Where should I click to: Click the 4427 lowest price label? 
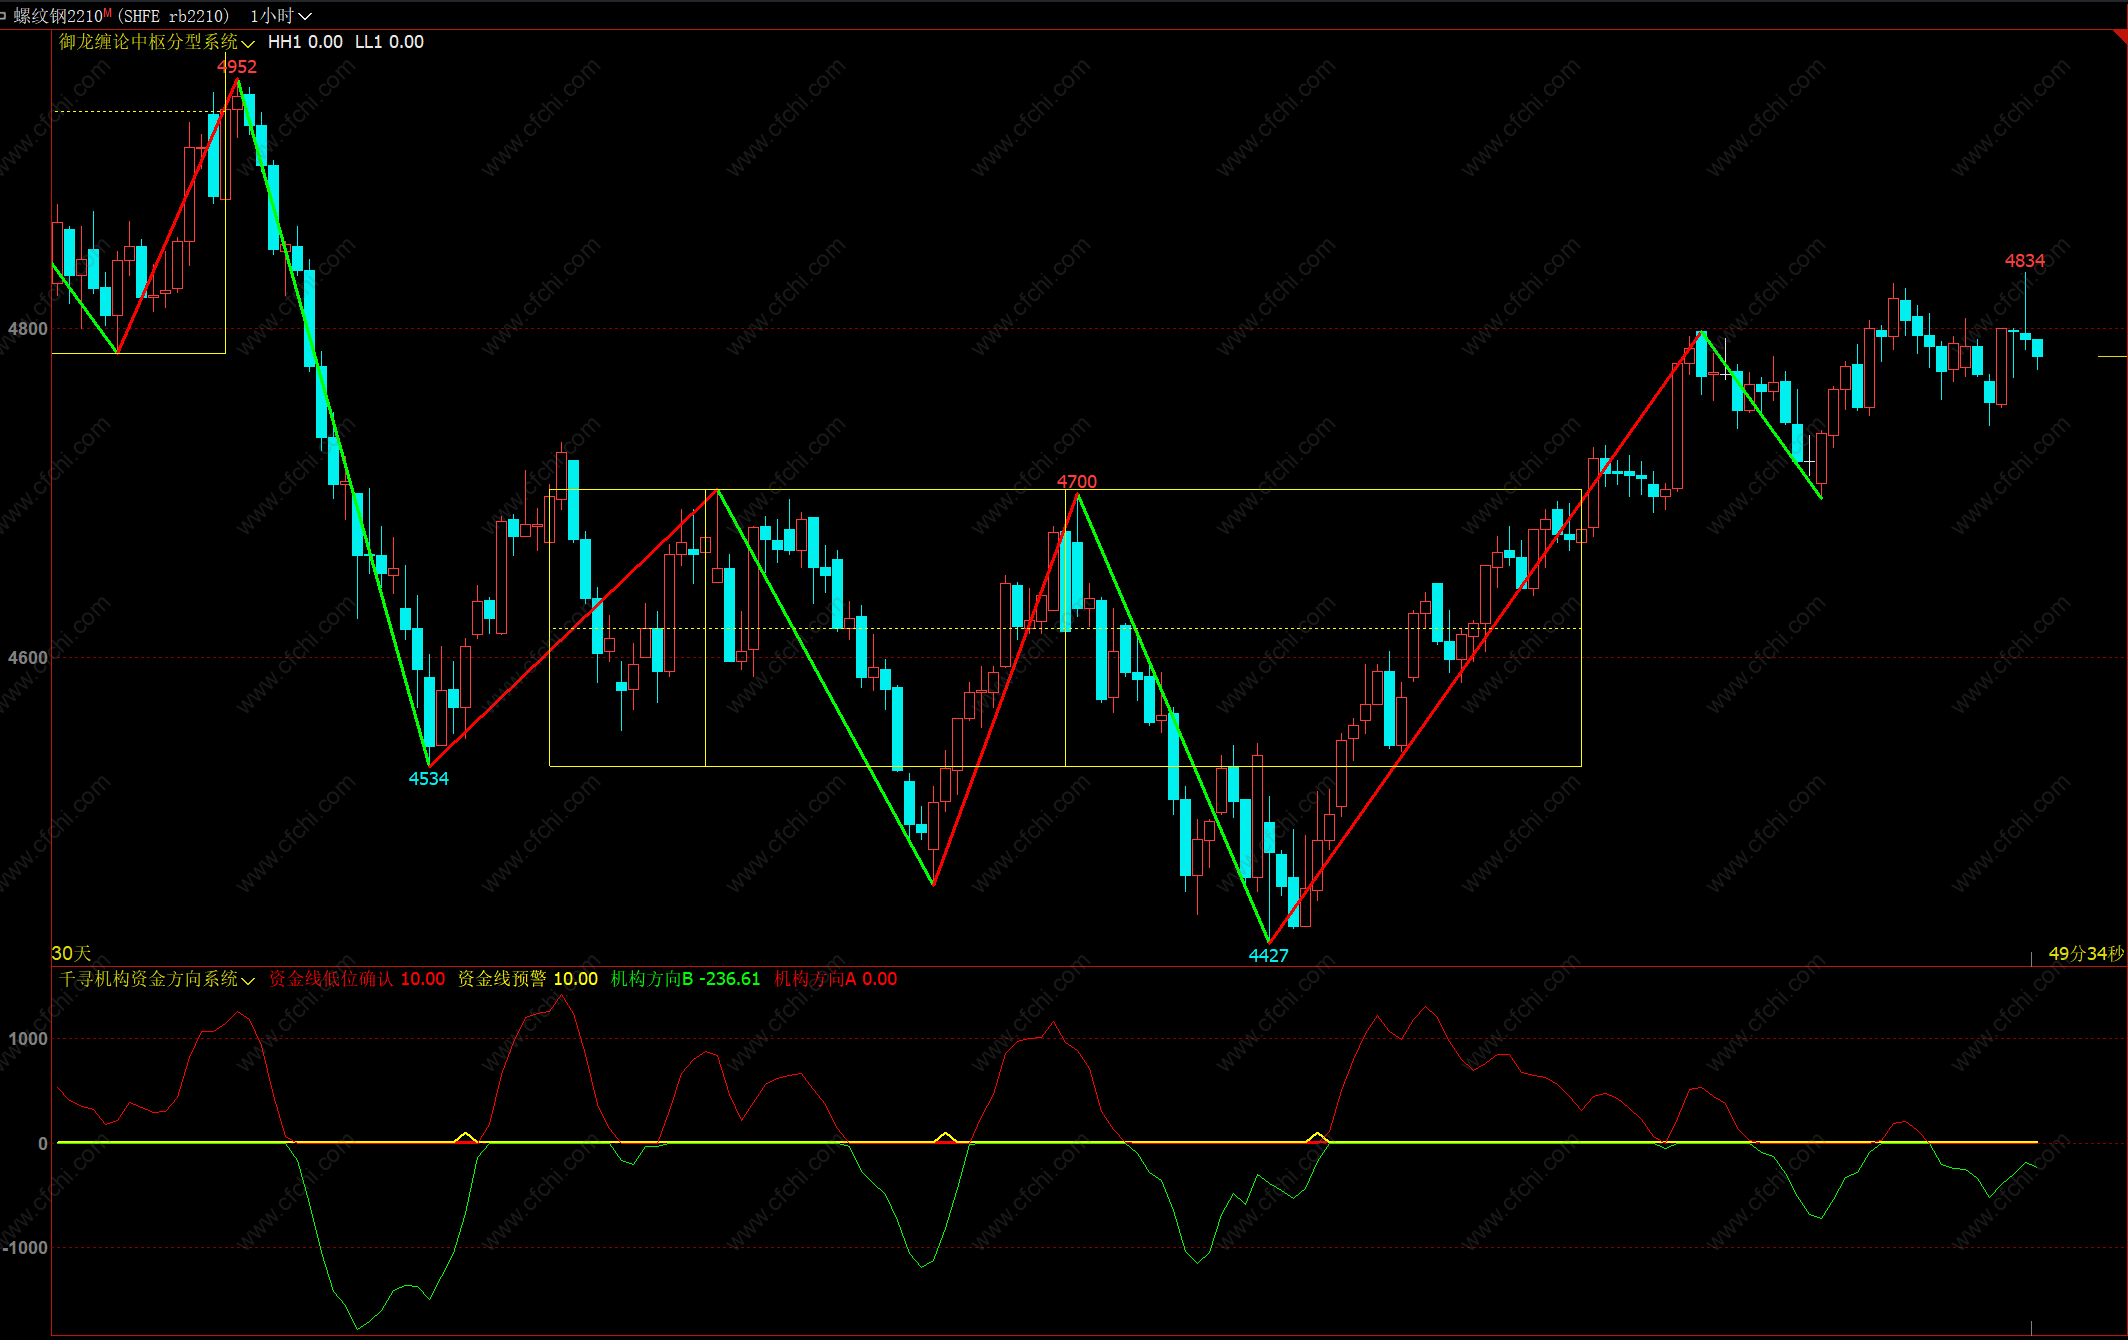click(1268, 956)
